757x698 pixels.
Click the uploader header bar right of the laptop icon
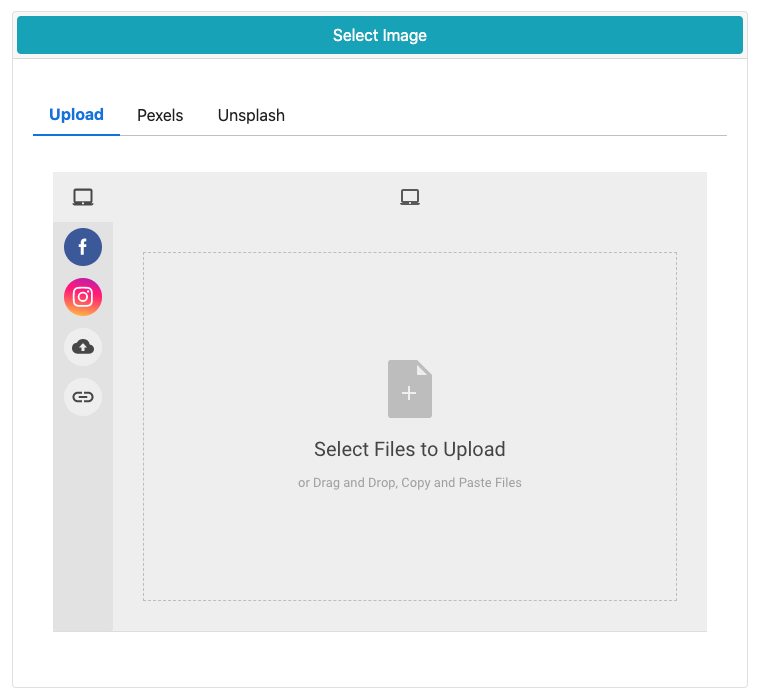click(x=560, y=197)
